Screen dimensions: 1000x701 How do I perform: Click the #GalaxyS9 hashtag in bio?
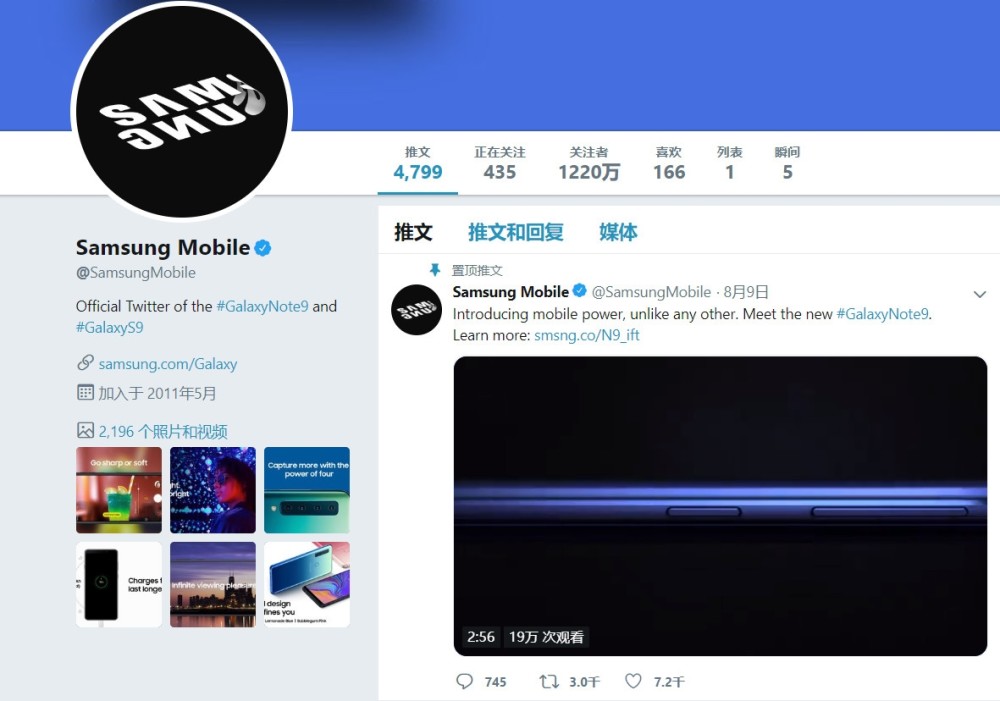click(110, 328)
